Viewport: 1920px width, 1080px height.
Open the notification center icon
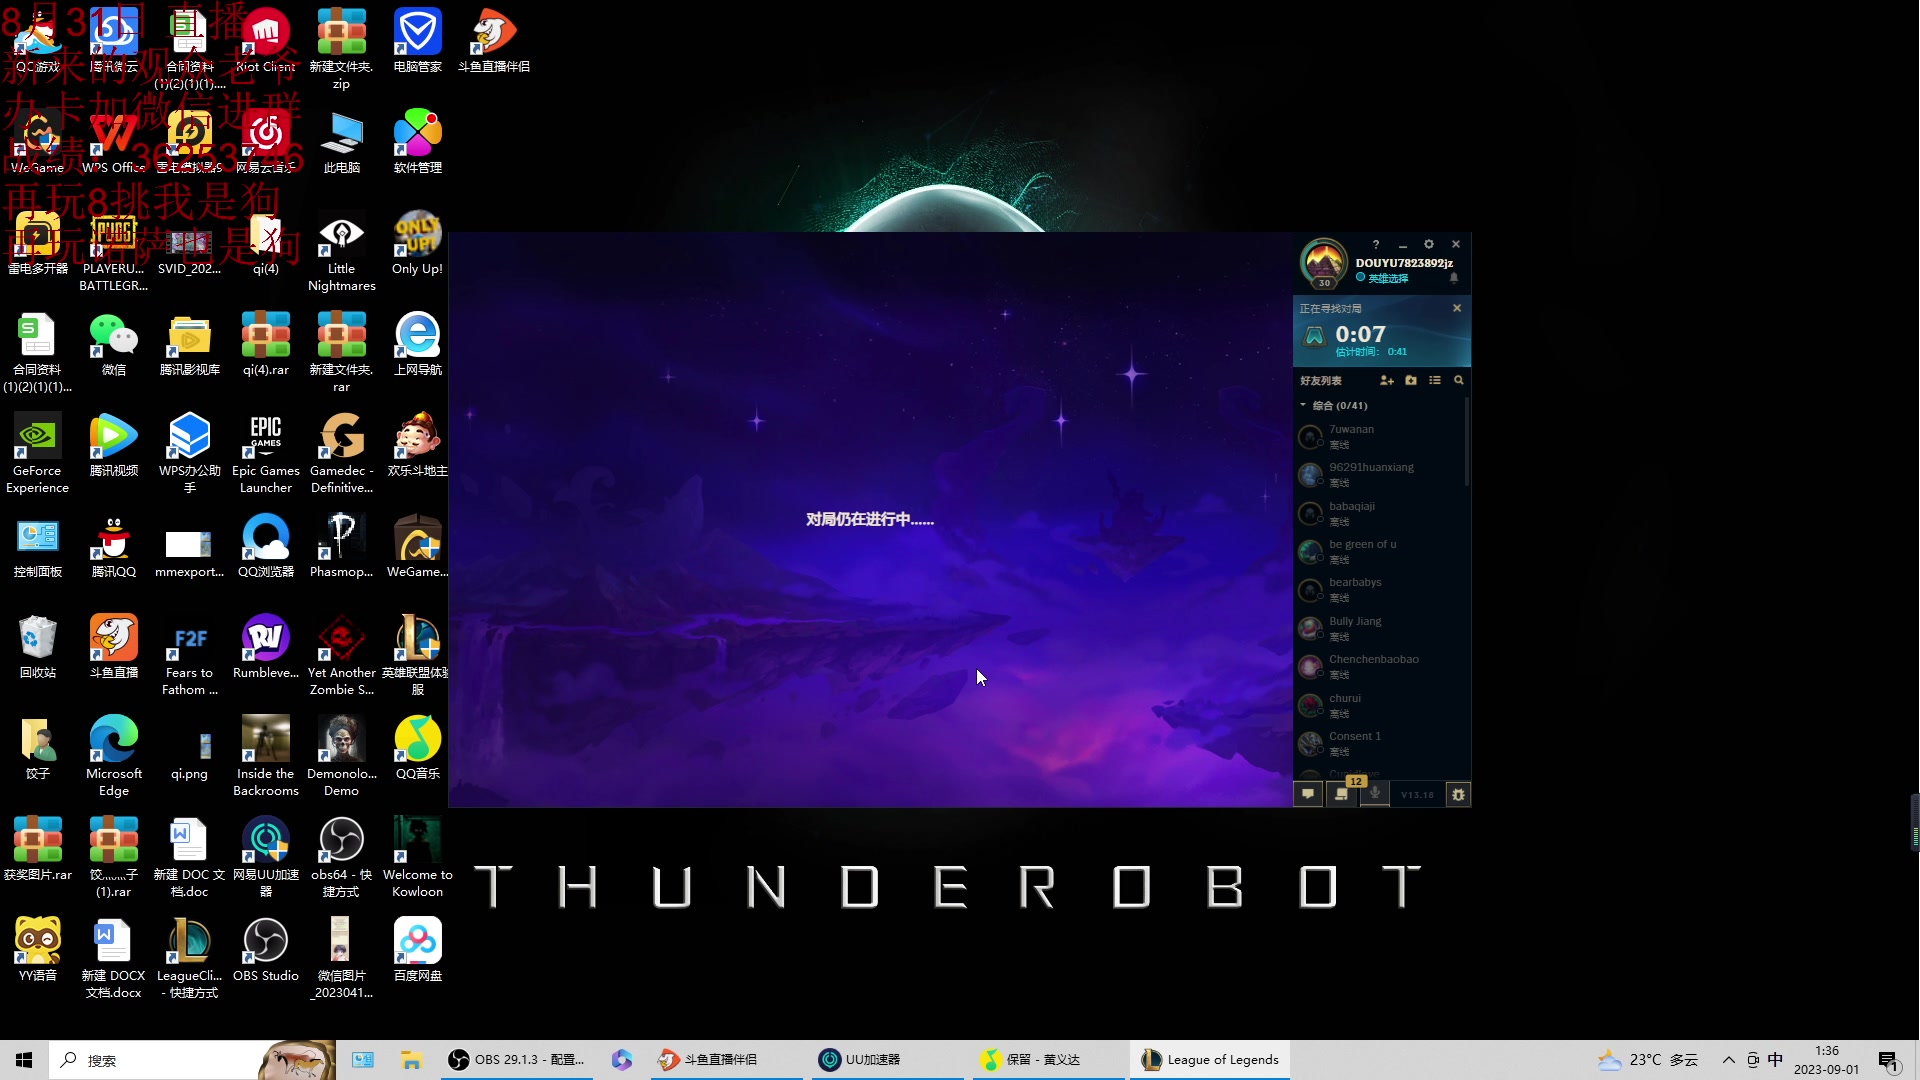pyautogui.click(x=1889, y=1060)
